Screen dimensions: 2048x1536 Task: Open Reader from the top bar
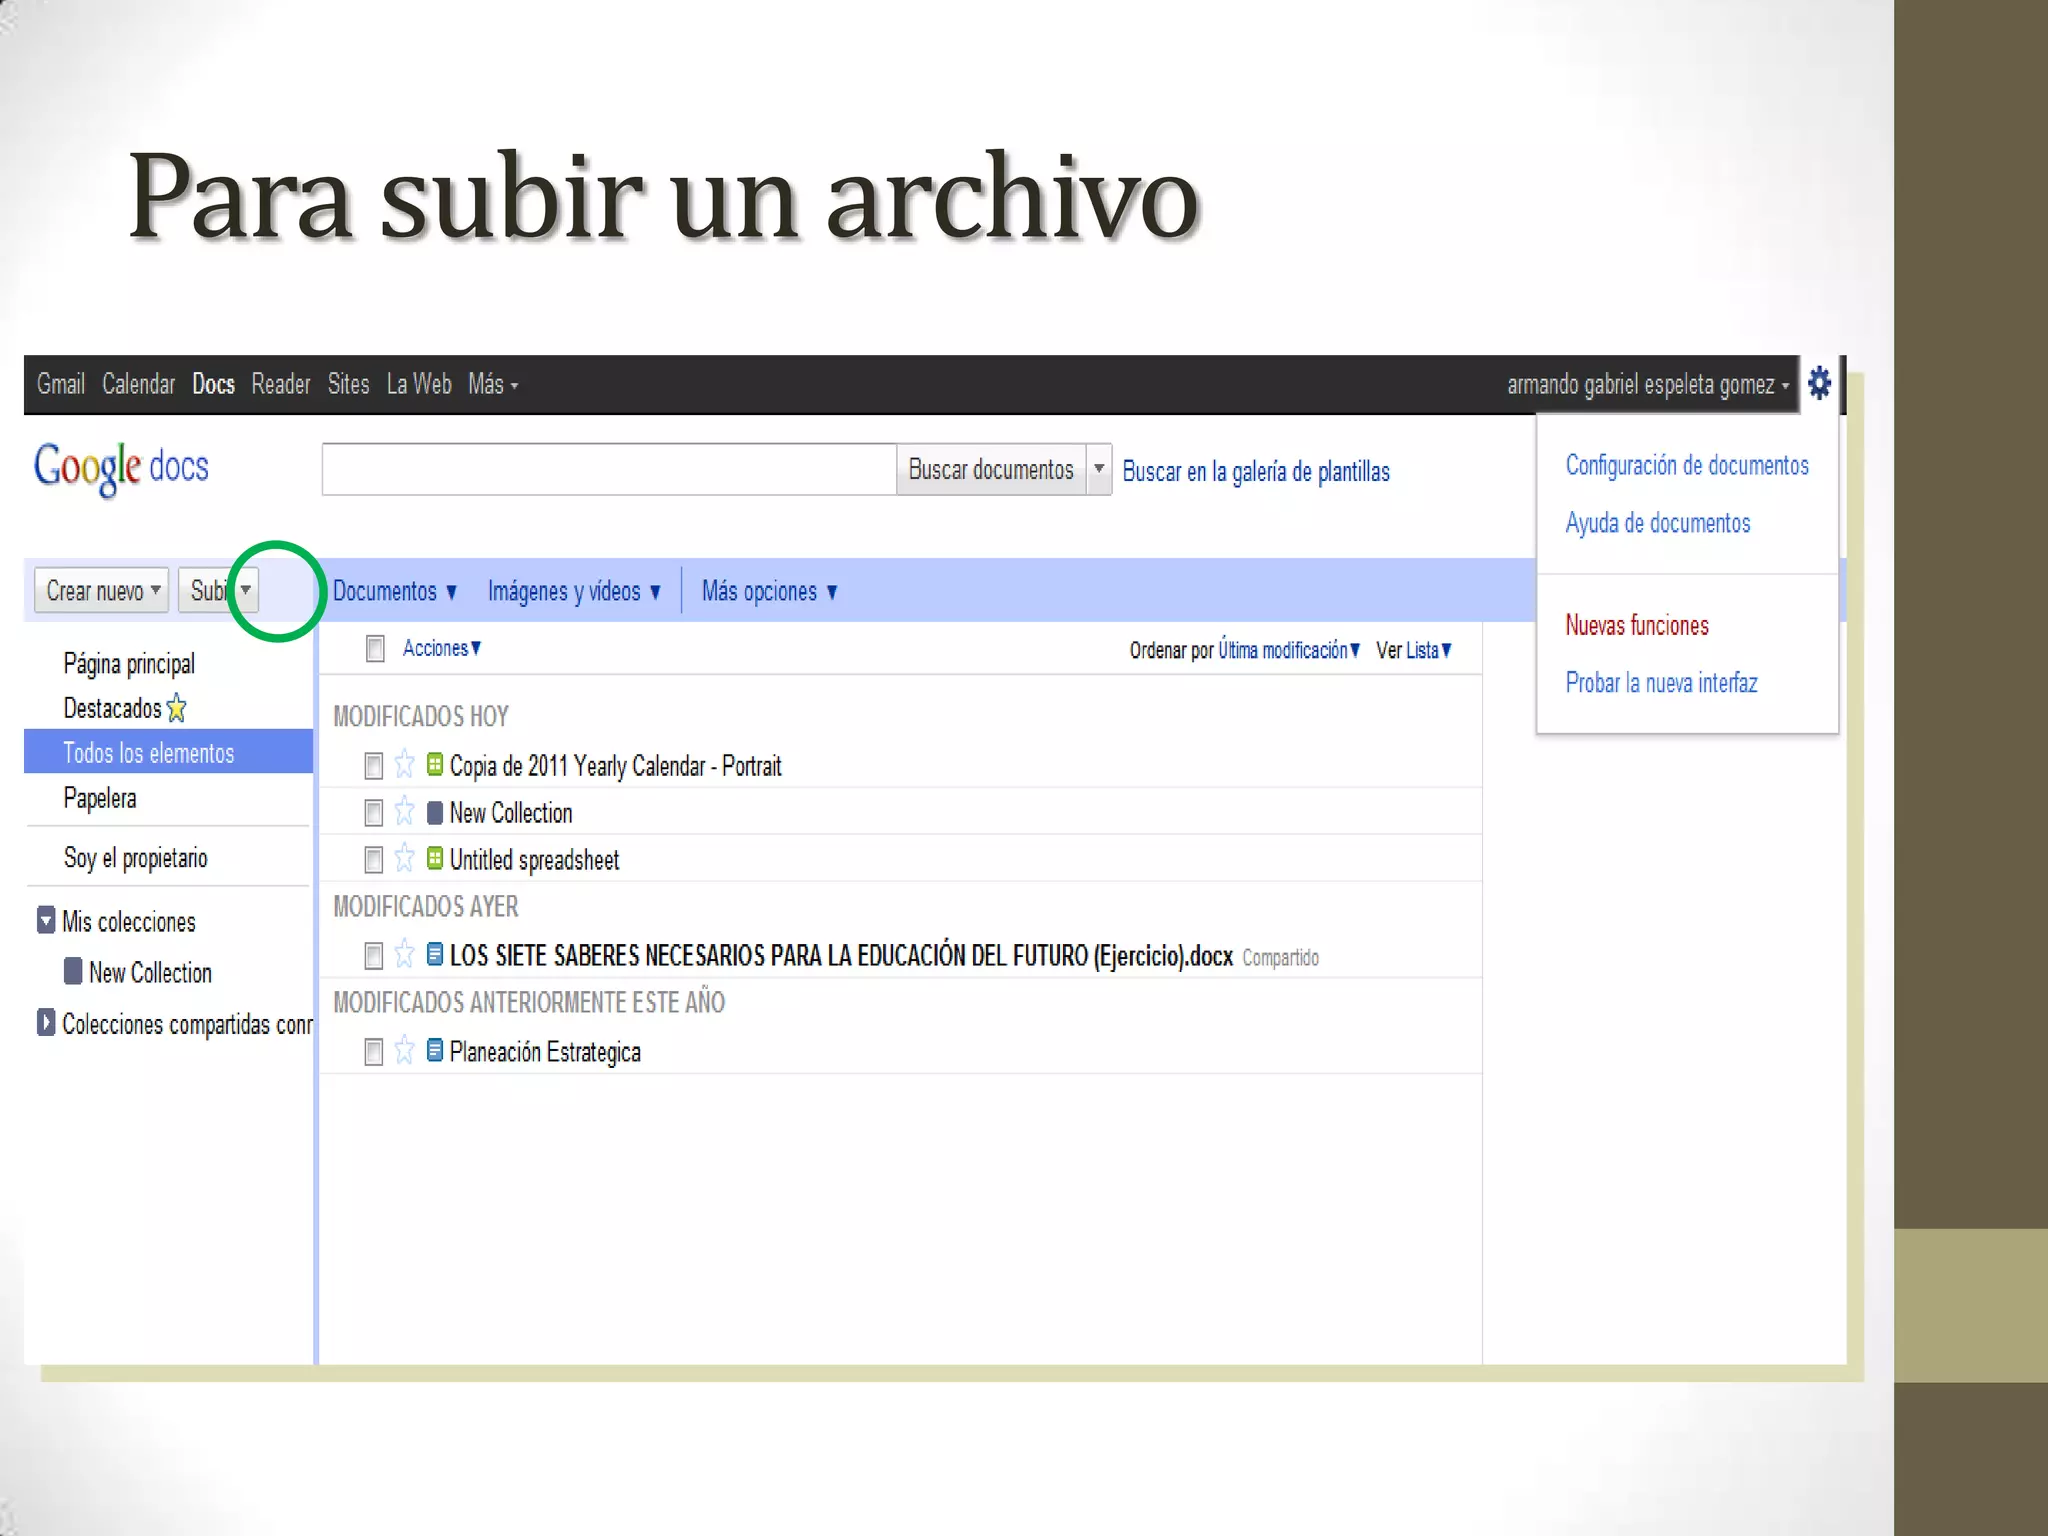tap(281, 384)
